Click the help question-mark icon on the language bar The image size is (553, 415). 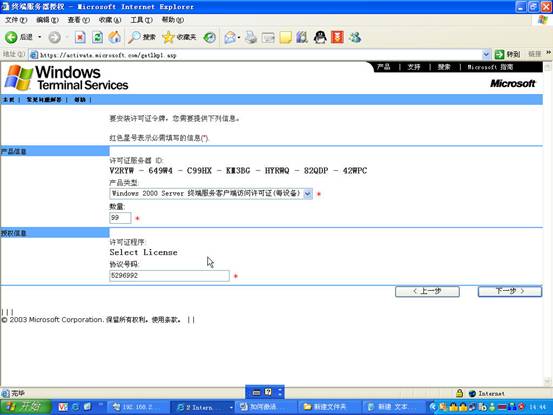click(x=268, y=392)
